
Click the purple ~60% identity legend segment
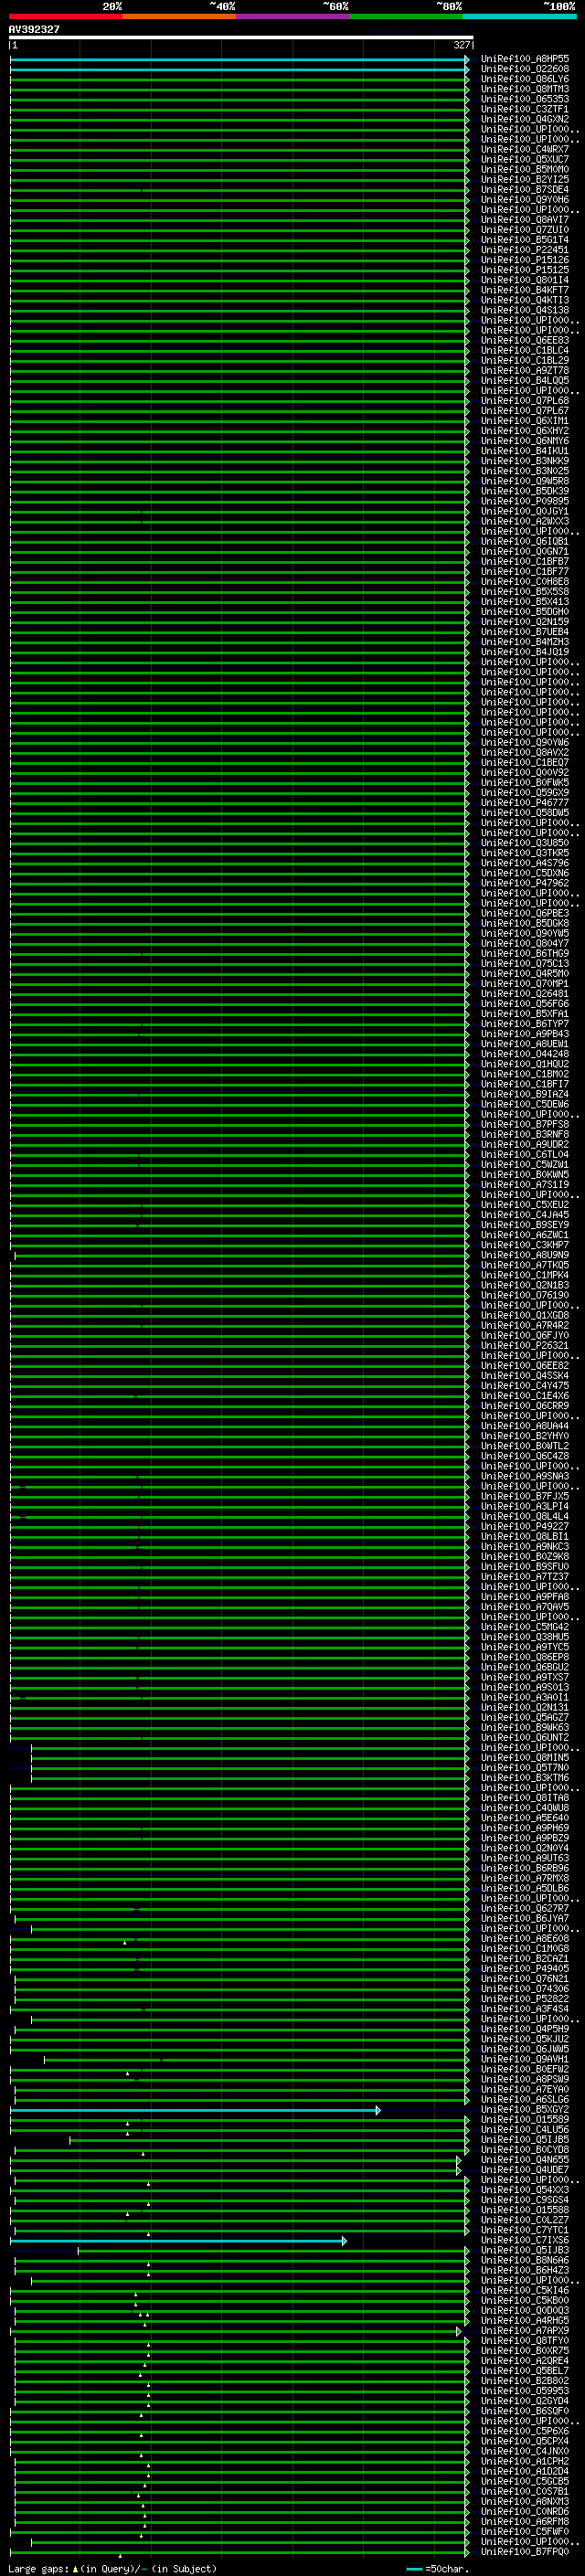tap(293, 16)
